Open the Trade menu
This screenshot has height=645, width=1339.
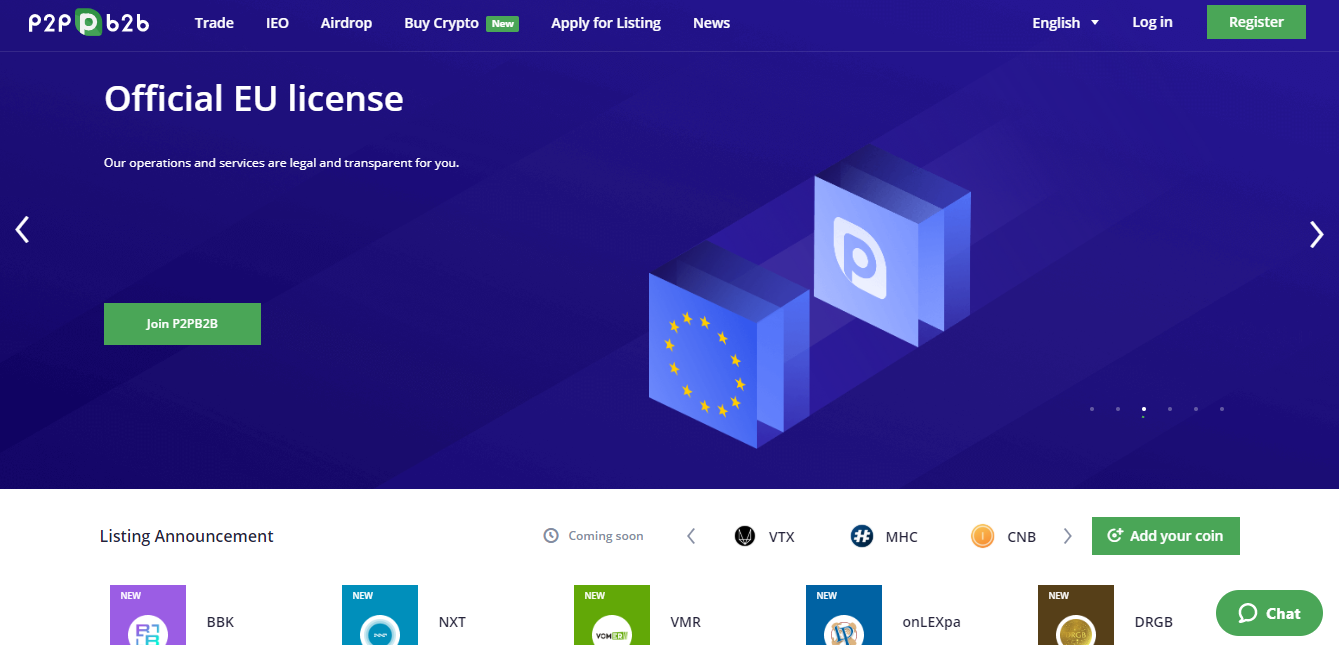pos(214,23)
